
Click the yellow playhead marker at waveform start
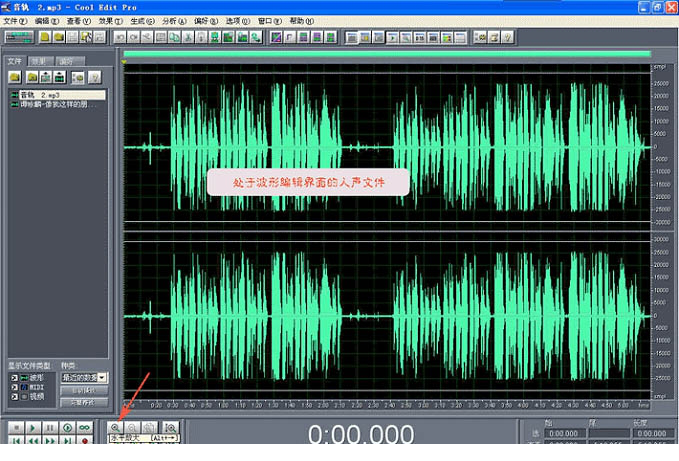pyautogui.click(x=125, y=63)
